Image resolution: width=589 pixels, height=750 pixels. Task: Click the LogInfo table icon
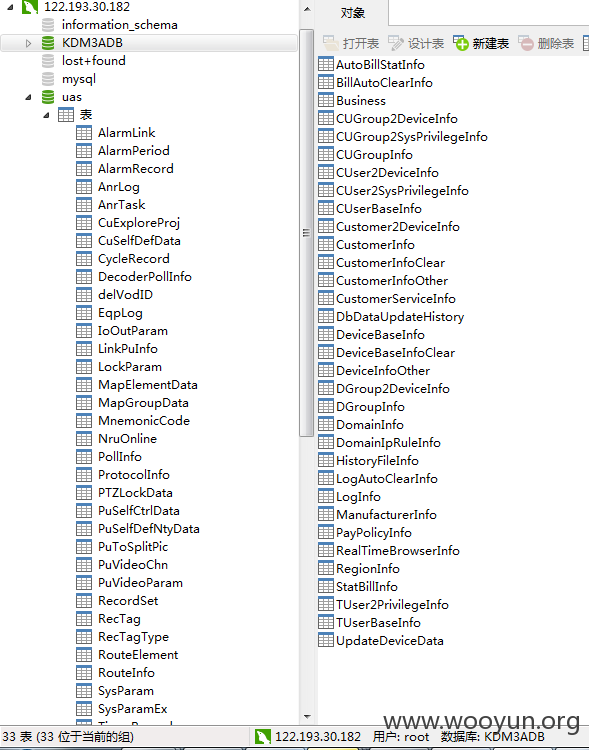[x=326, y=496]
